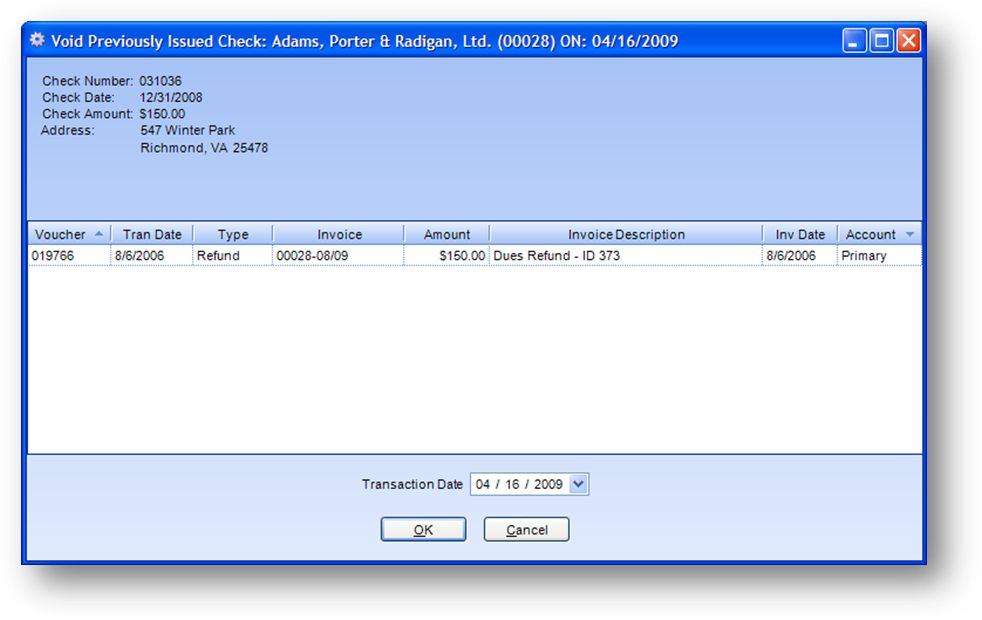Image resolution: width=982 pixels, height=620 pixels.
Task: Sort by the Invoice column header
Action: pyautogui.click(x=339, y=234)
